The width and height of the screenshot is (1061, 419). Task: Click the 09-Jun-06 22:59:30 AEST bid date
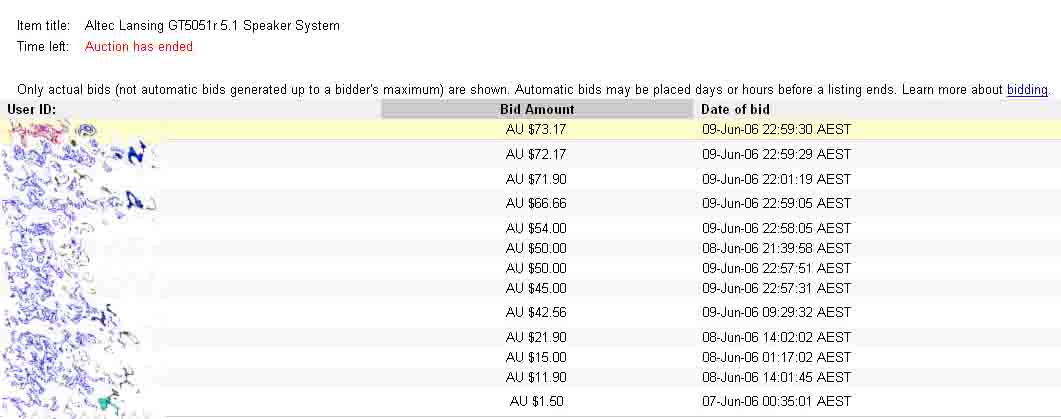pos(776,129)
